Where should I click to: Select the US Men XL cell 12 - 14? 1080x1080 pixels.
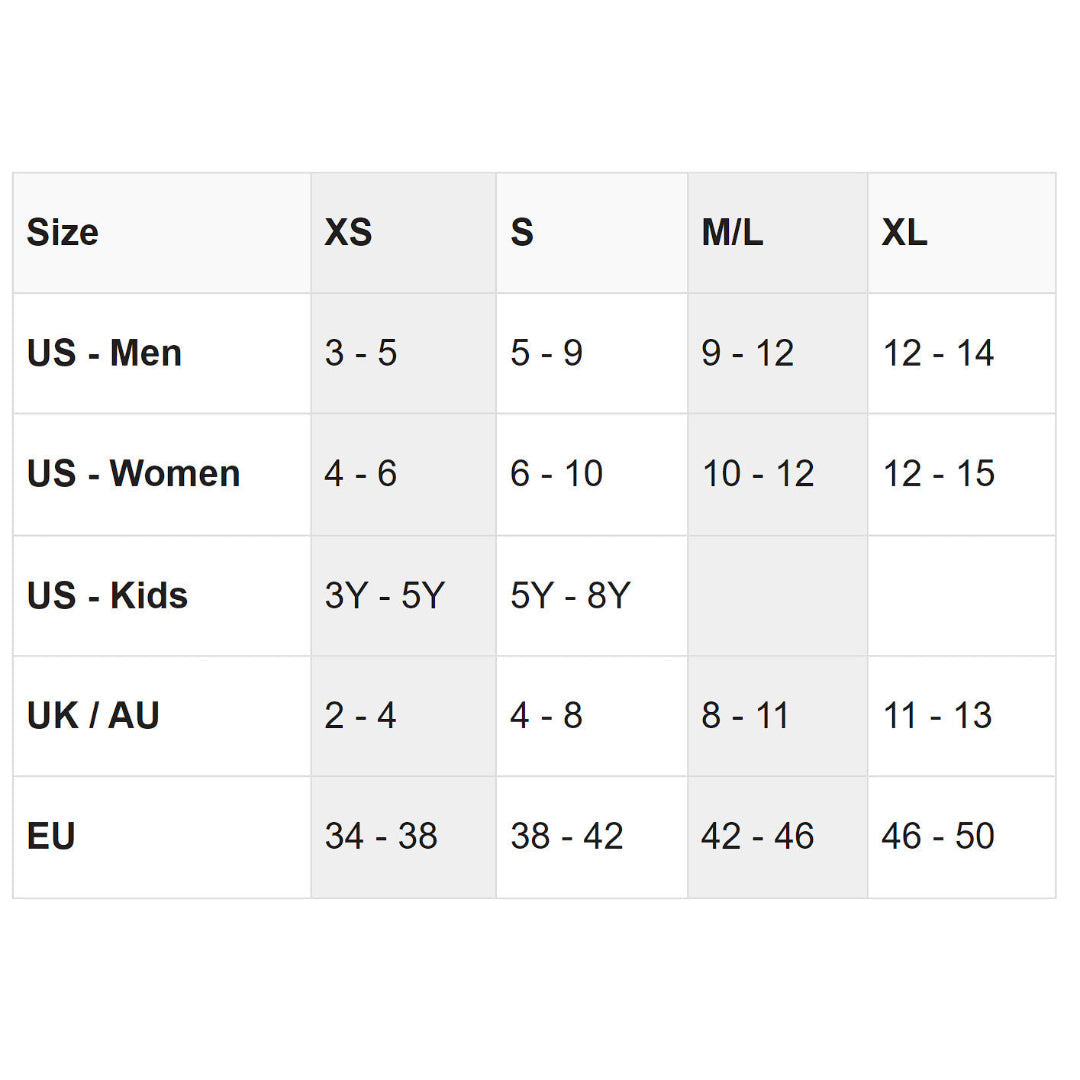point(937,353)
